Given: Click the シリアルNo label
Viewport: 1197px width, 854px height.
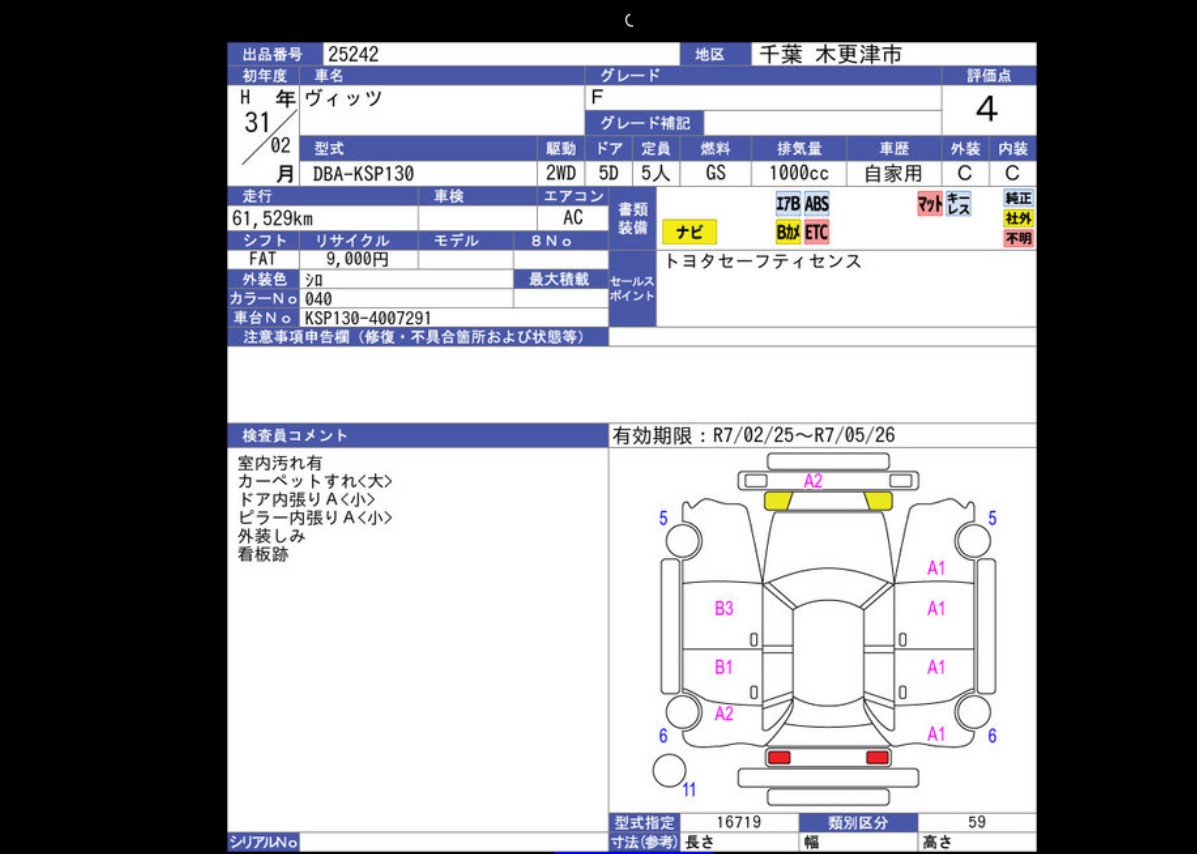Looking at the screenshot, I should 263,843.
